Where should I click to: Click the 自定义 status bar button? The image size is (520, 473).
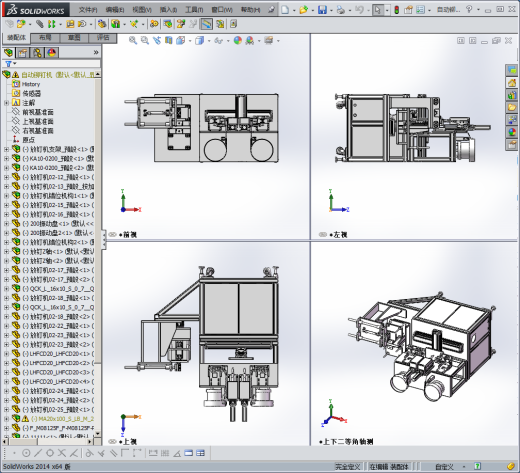tap(444, 466)
